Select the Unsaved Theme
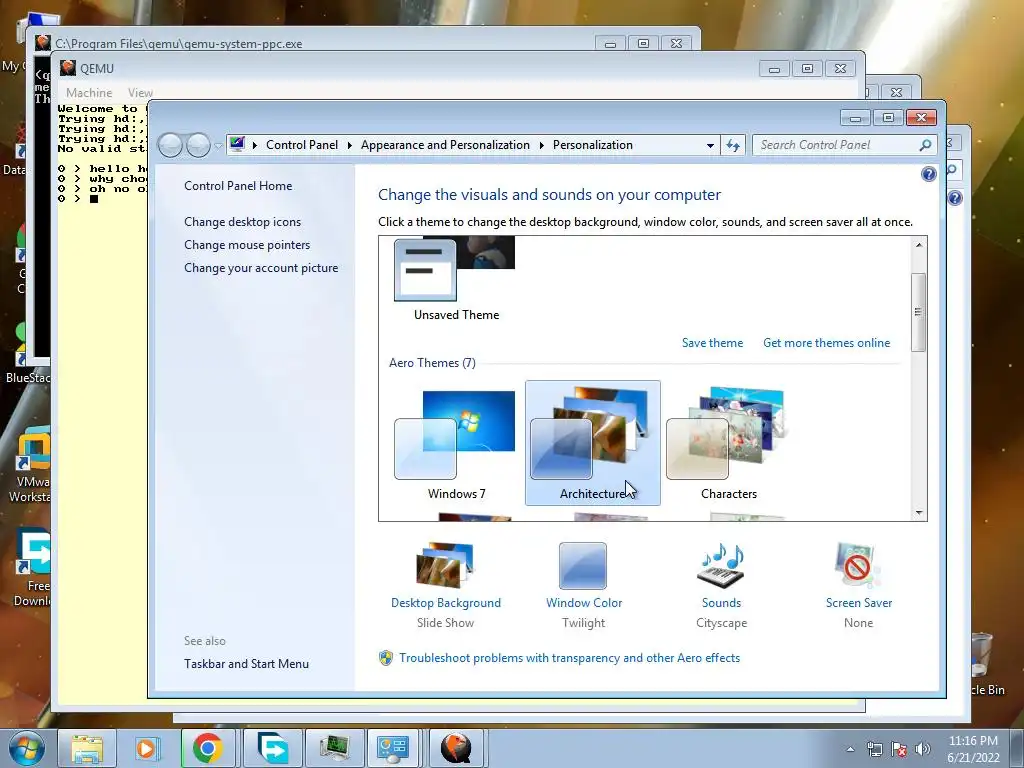 (456, 281)
